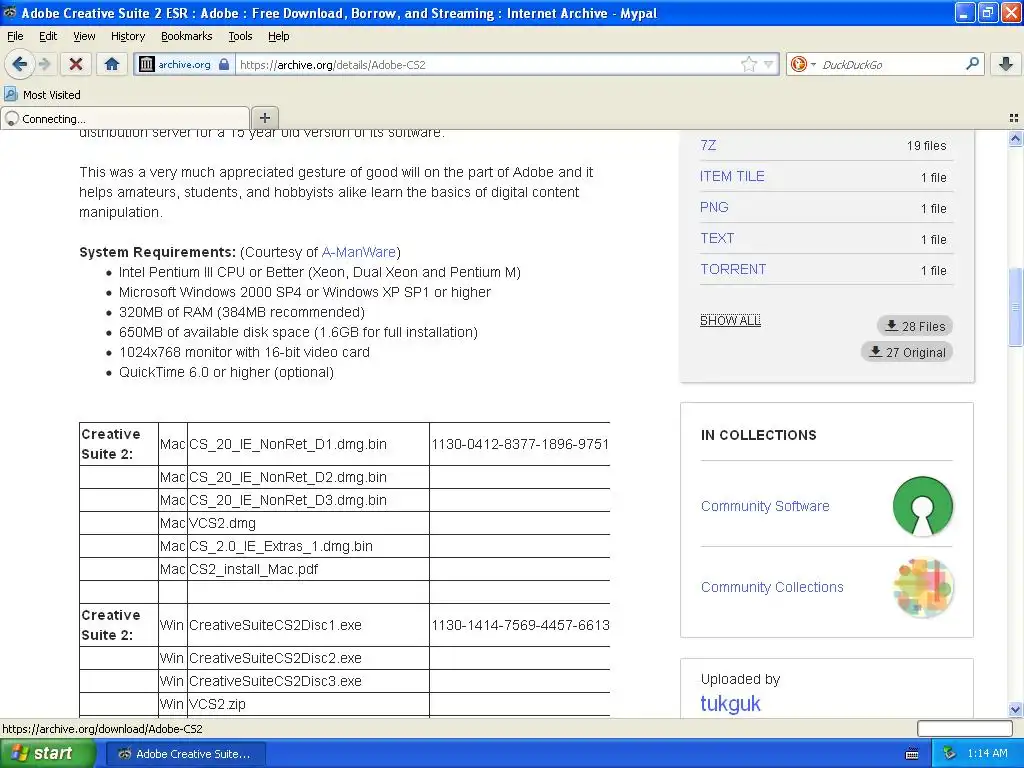Click the VCS2.zip table cell
1024x768 pixels.
pos(308,704)
